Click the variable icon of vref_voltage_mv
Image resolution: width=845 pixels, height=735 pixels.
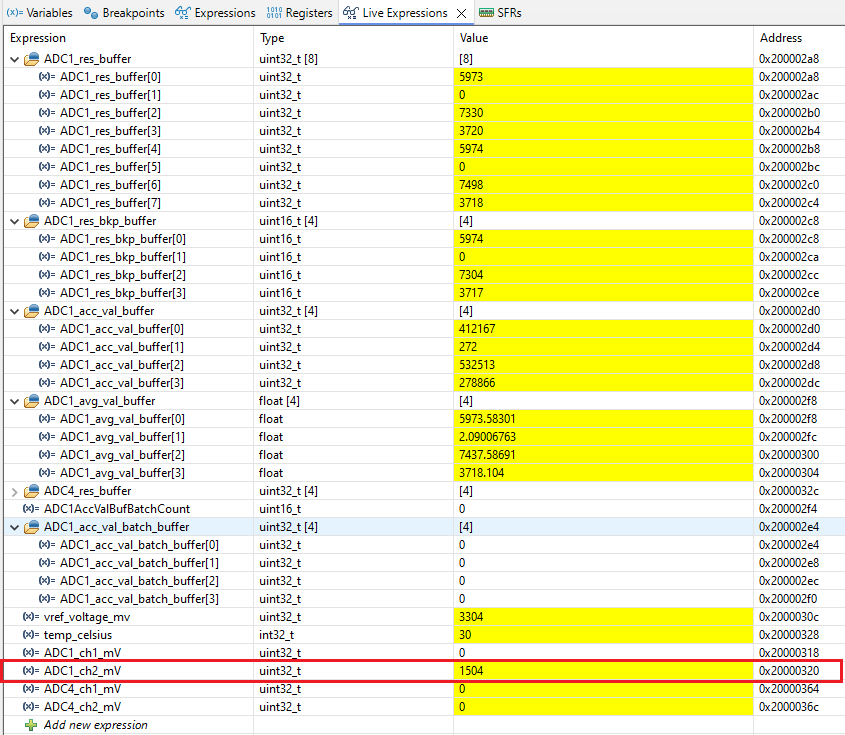pyautogui.click(x=31, y=617)
